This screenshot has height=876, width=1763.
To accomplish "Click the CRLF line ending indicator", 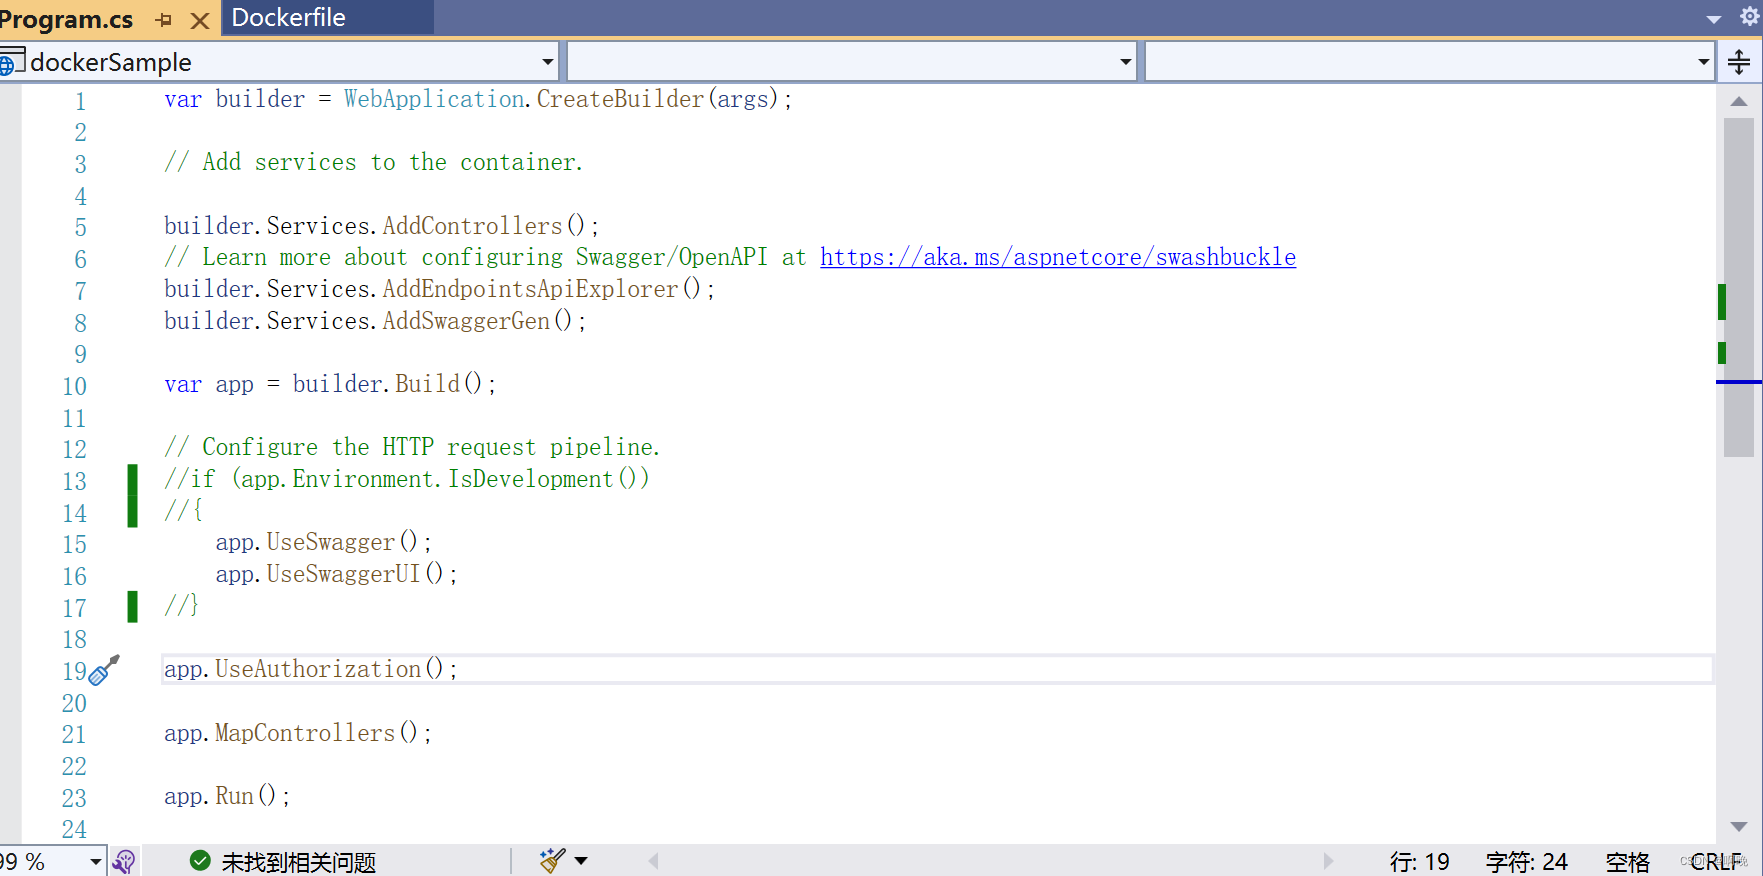I will pos(1716,862).
